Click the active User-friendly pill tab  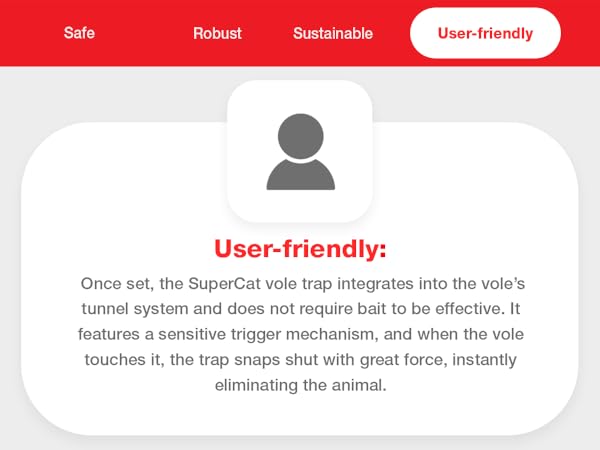coord(485,33)
